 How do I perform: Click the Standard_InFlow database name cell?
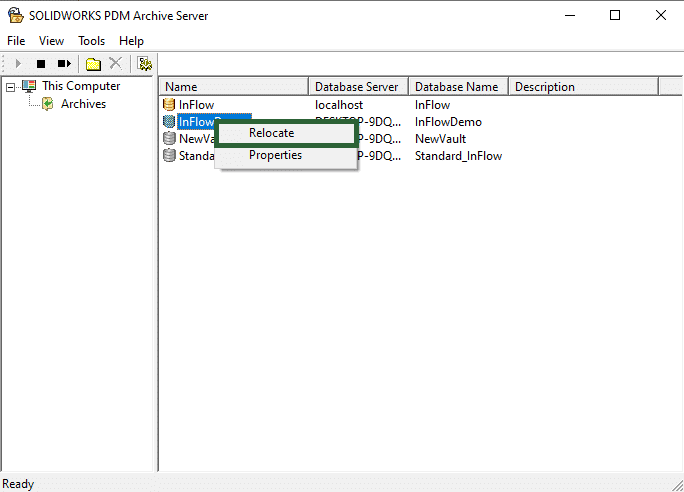tap(458, 156)
